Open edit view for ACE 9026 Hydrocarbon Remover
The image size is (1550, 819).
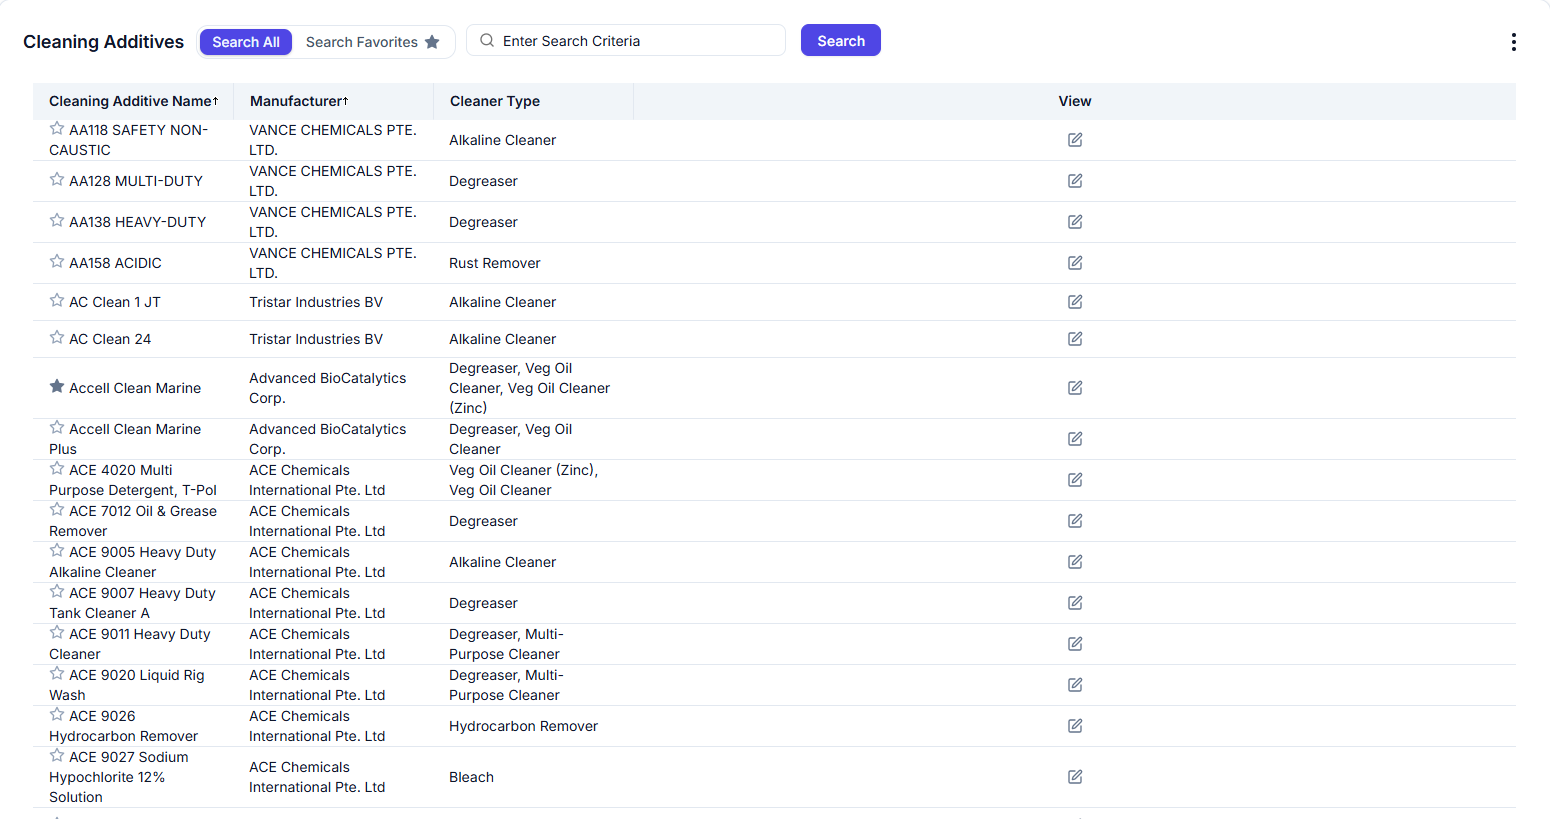coord(1075,726)
